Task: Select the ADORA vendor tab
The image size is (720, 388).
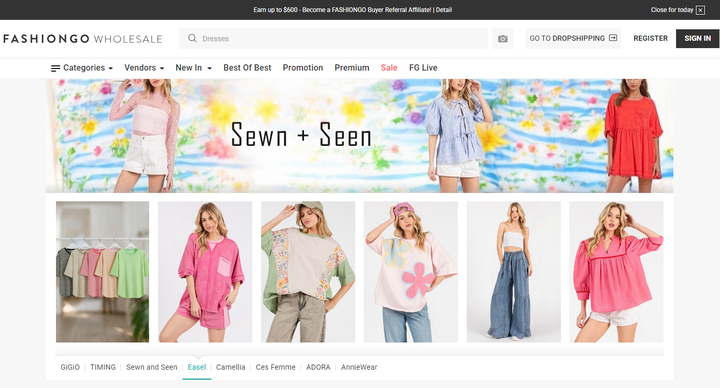Action: [x=318, y=367]
